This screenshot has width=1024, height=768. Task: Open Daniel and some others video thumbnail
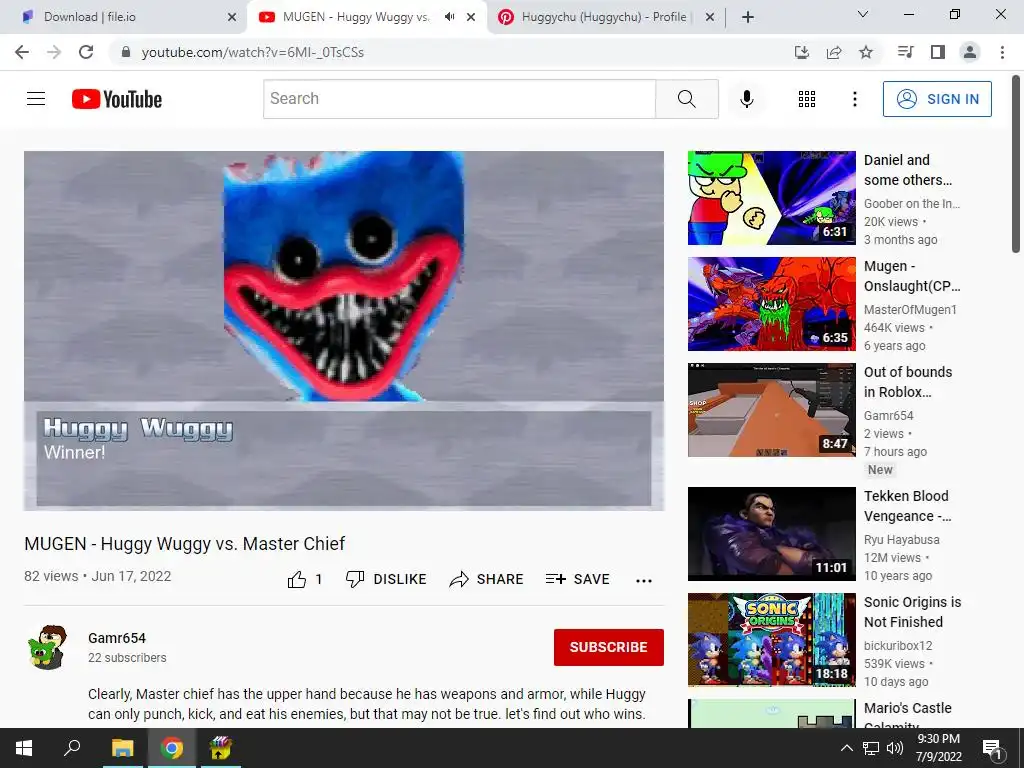(771, 198)
